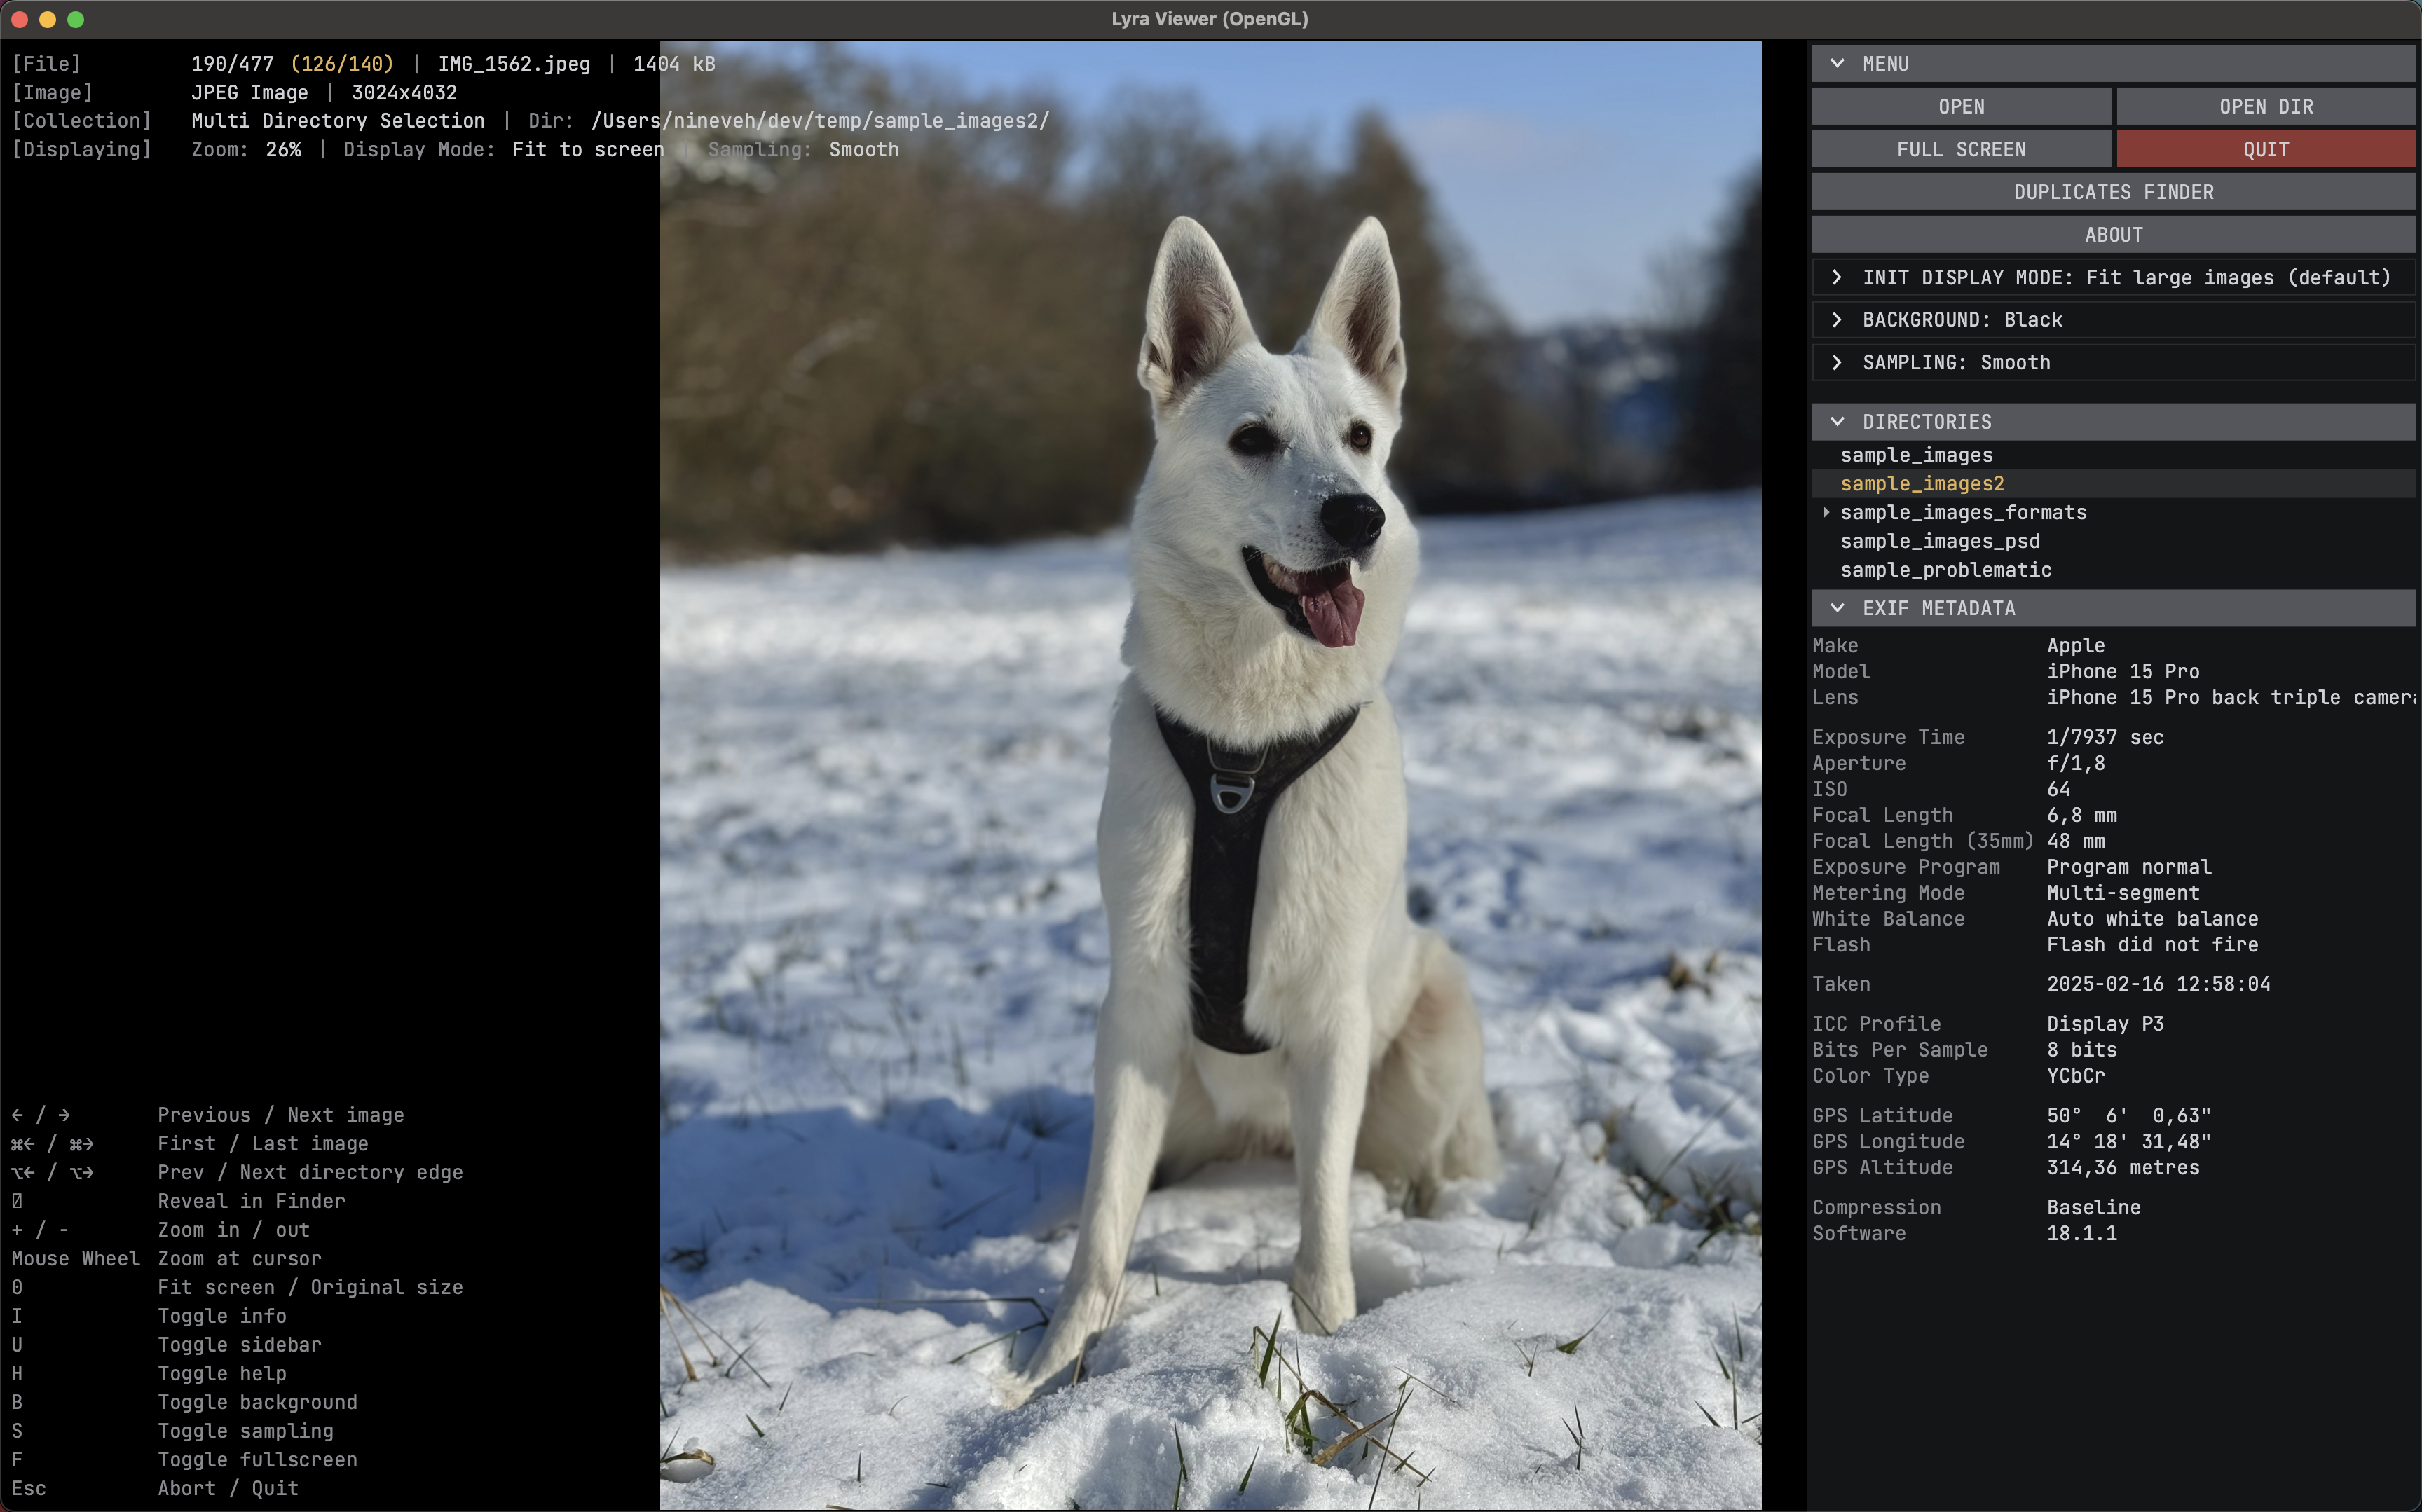The image size is (2422, 1512).
Task: Click the macOS yellow minimize window button
Action: (47, 19)
